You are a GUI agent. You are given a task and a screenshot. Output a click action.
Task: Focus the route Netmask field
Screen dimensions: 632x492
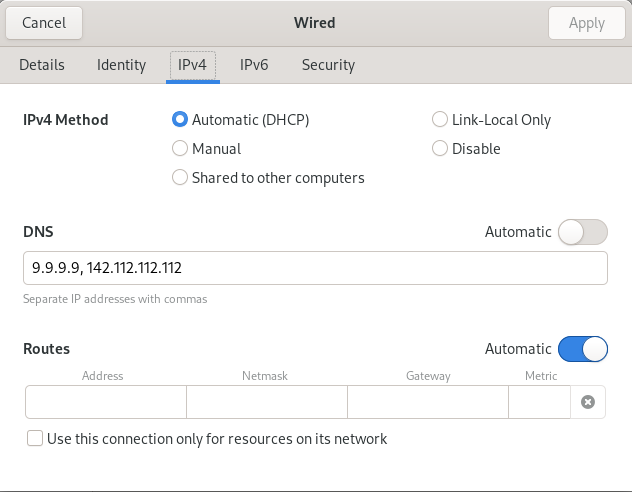pyautogui.click(x=267, y=402)
